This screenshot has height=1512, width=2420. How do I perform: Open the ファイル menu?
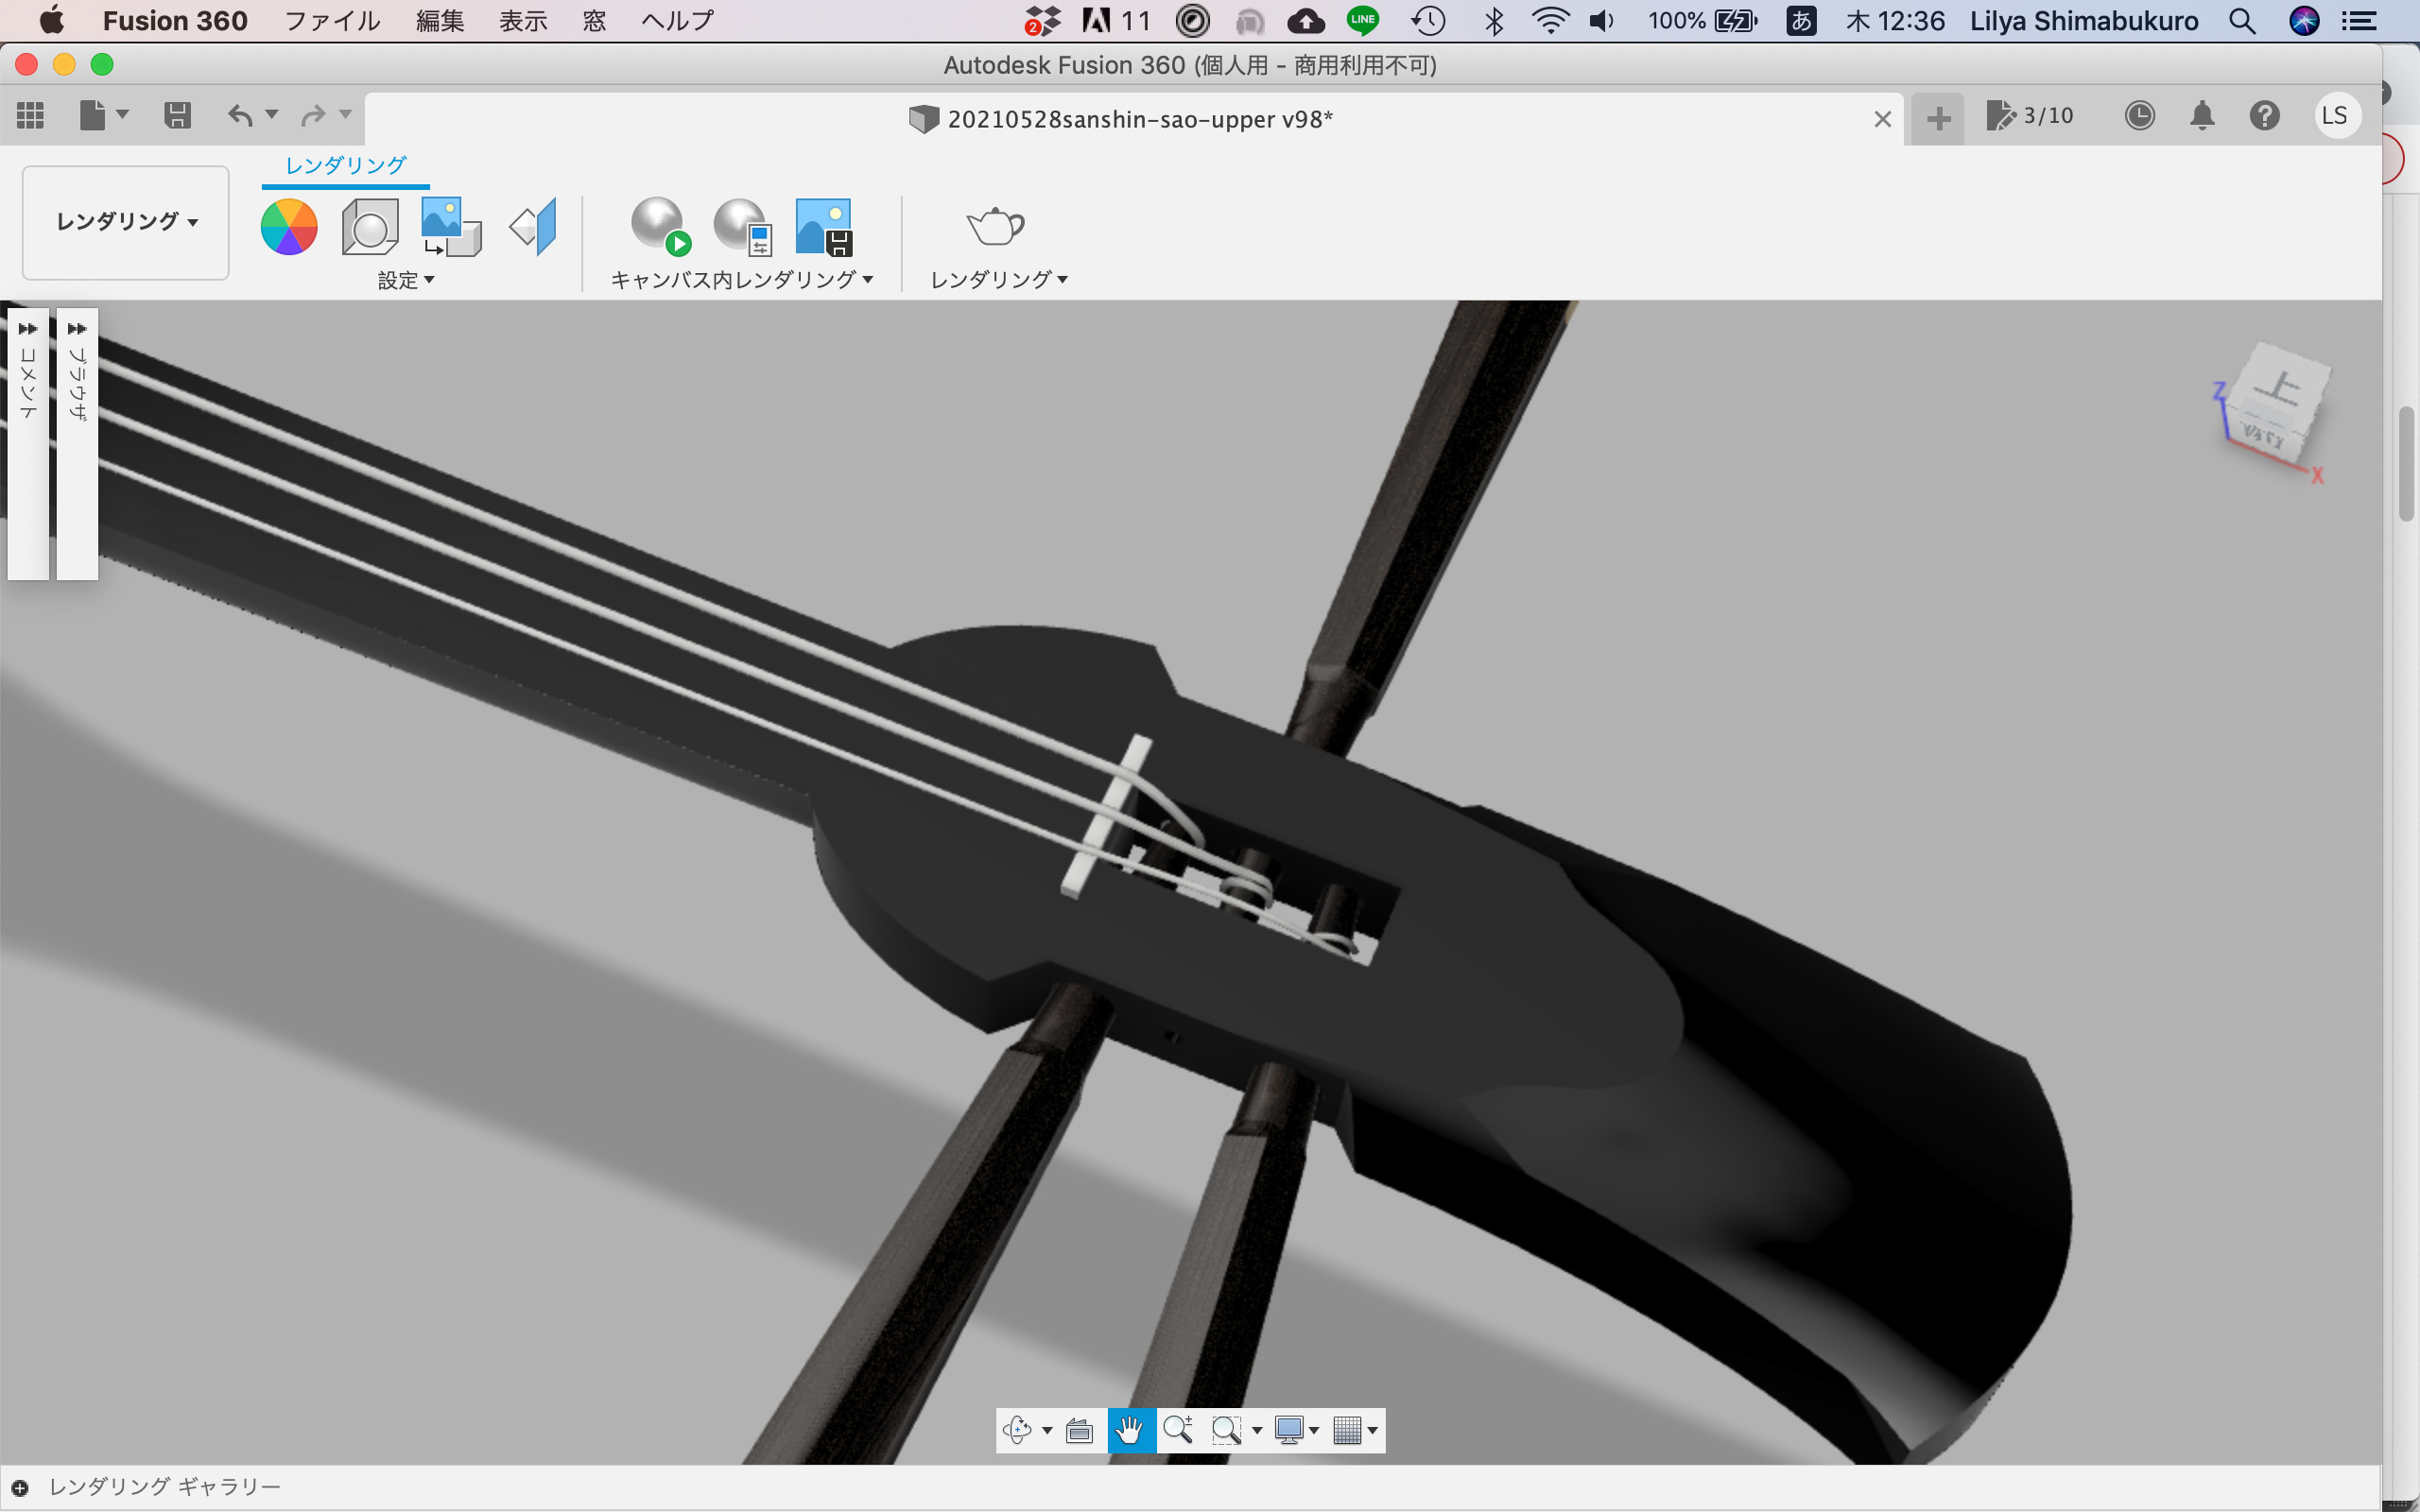pos(333,21)
